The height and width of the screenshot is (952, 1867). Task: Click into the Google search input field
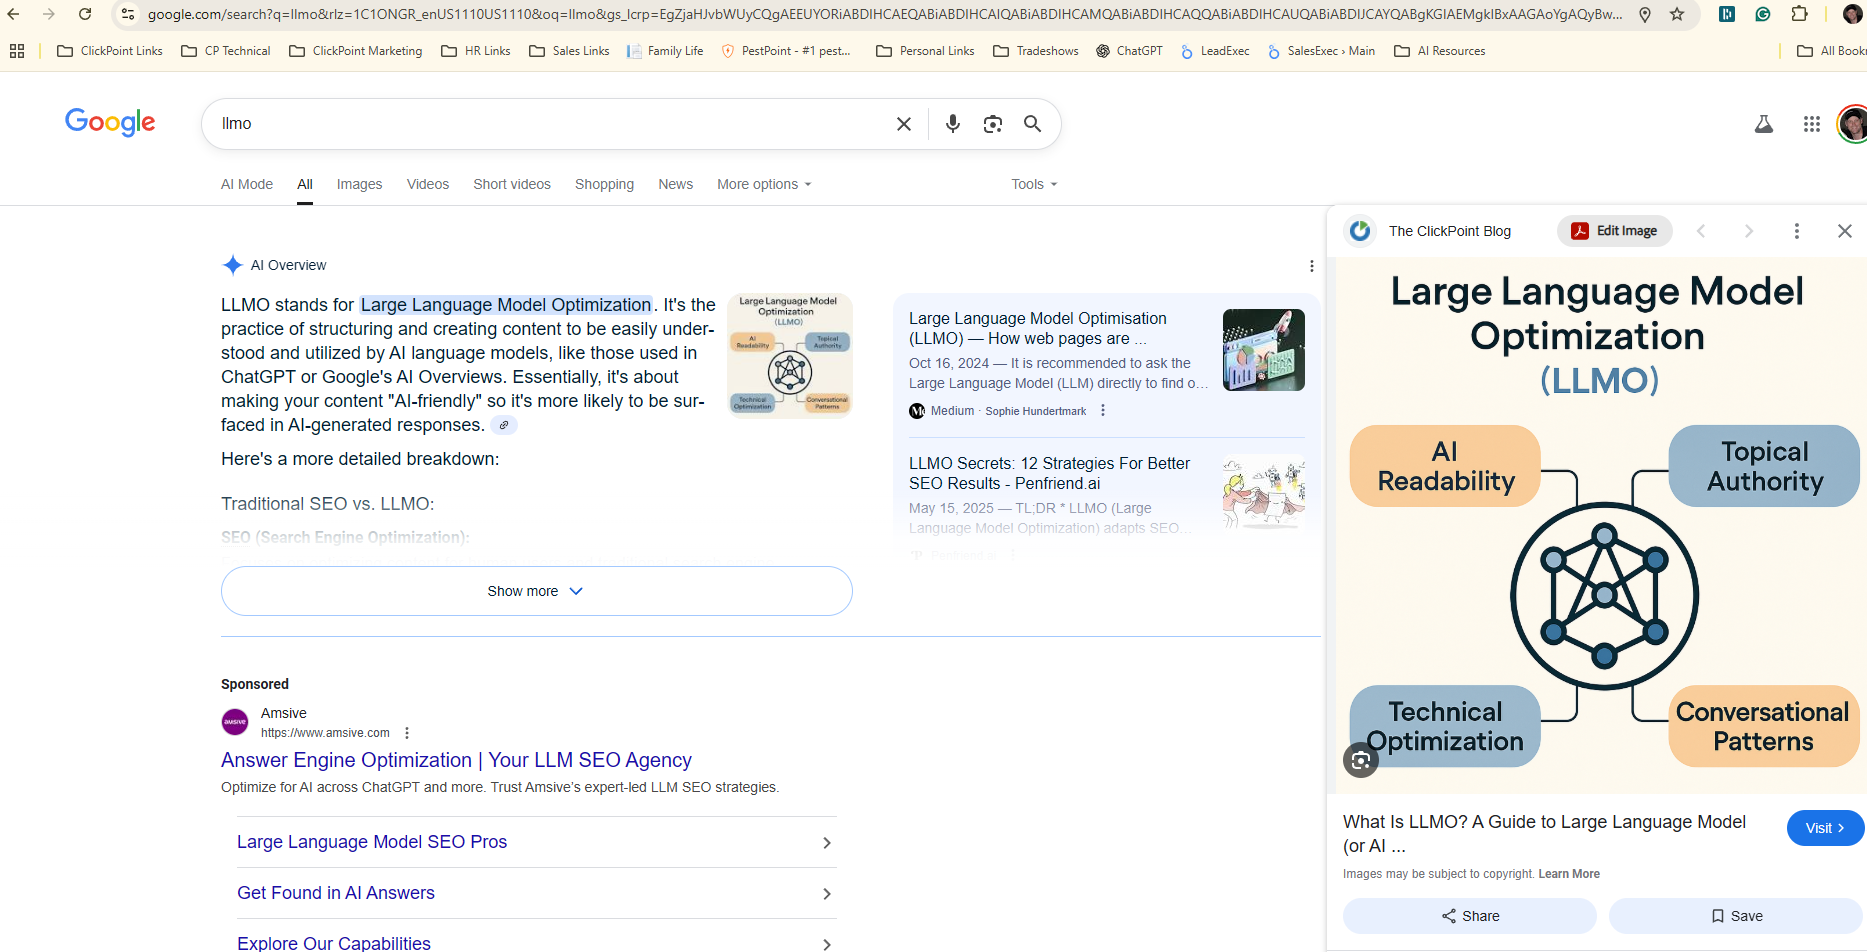[550, 124]
